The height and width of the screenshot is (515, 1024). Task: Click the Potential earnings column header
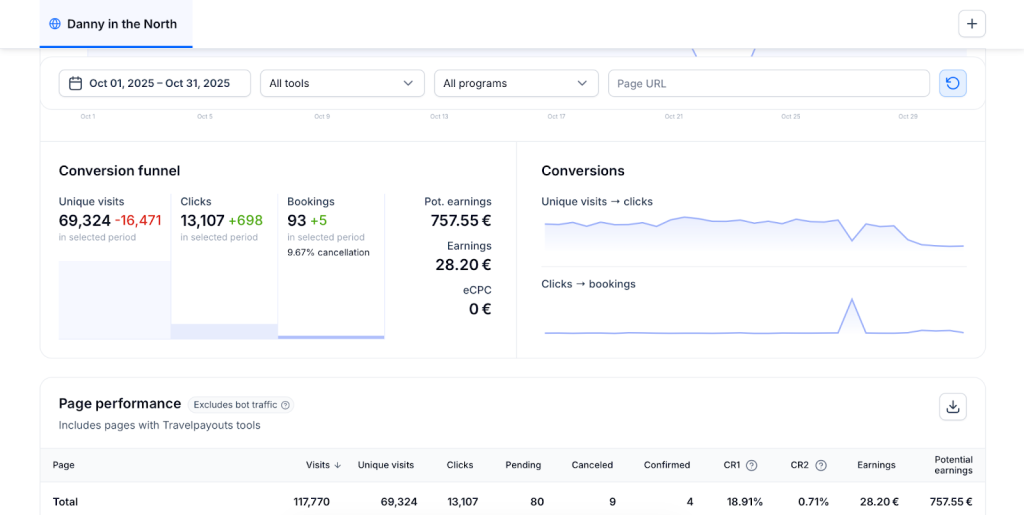(953, 465)
